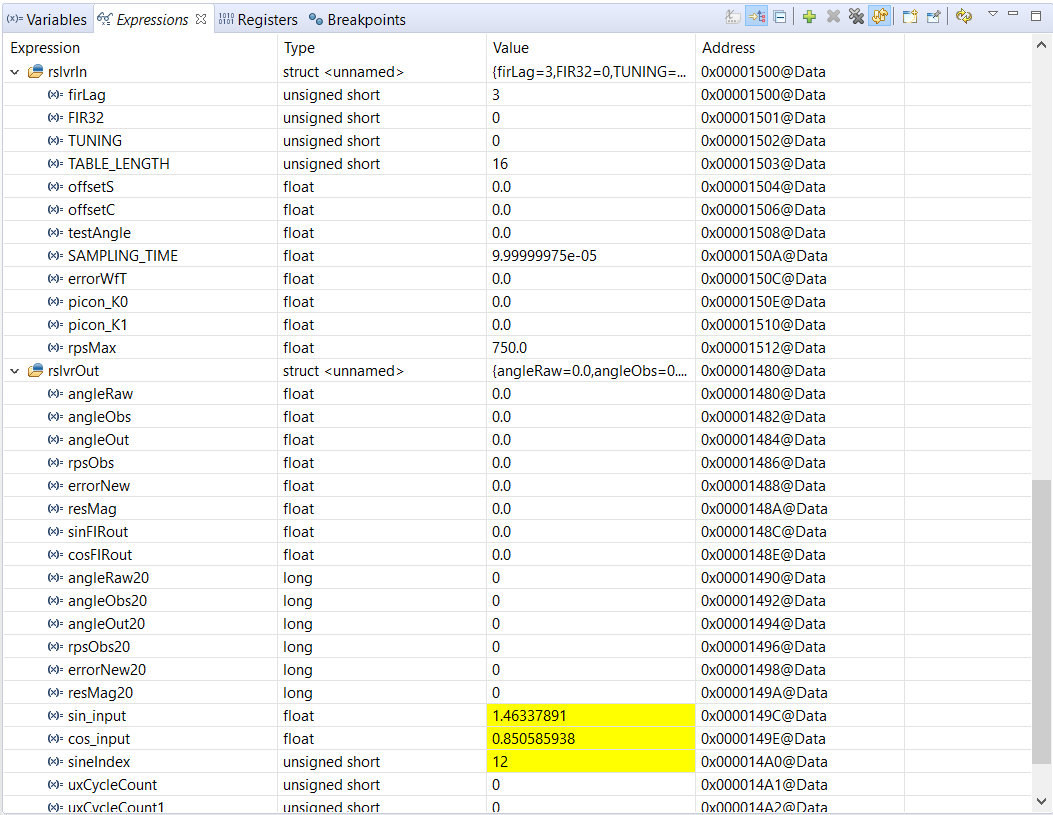The width and height of the screenshot is (1053, 815).
Task: Pin the view using the pin-window icon
Action: (x=935, y=16)
